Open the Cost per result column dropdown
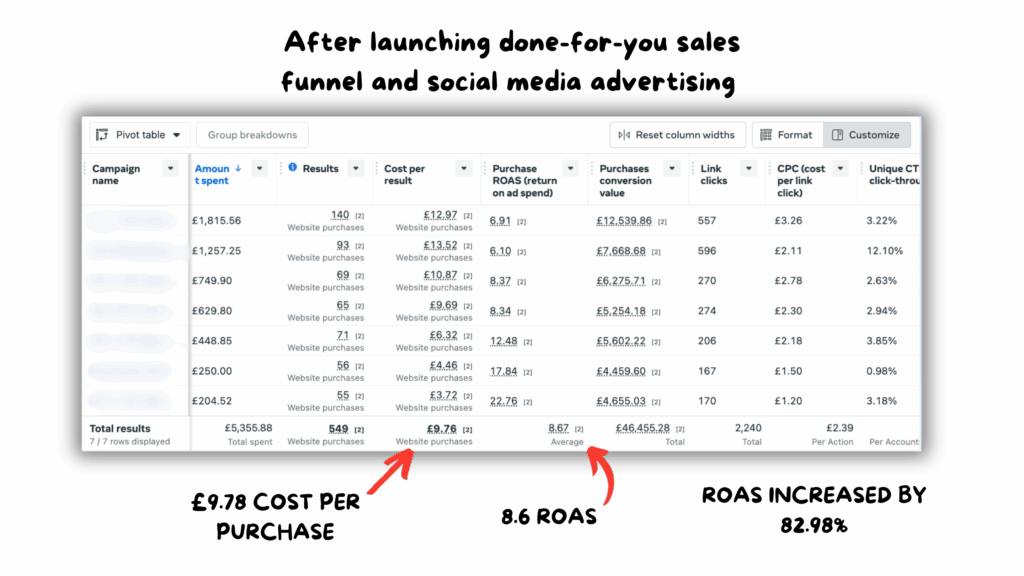Image resolution: width=1024 pixels, height=576 pixels. click(464, 169)
